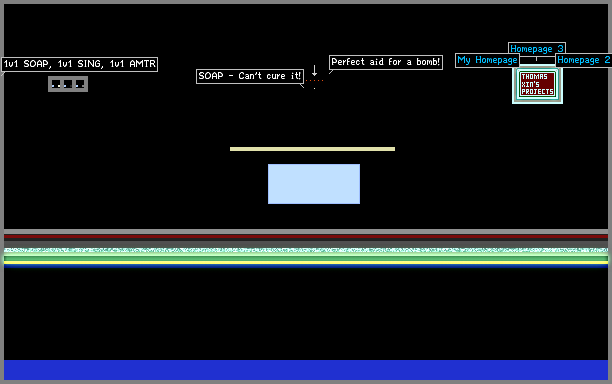Open the Homepage 2 link sign

coord(584,60)
